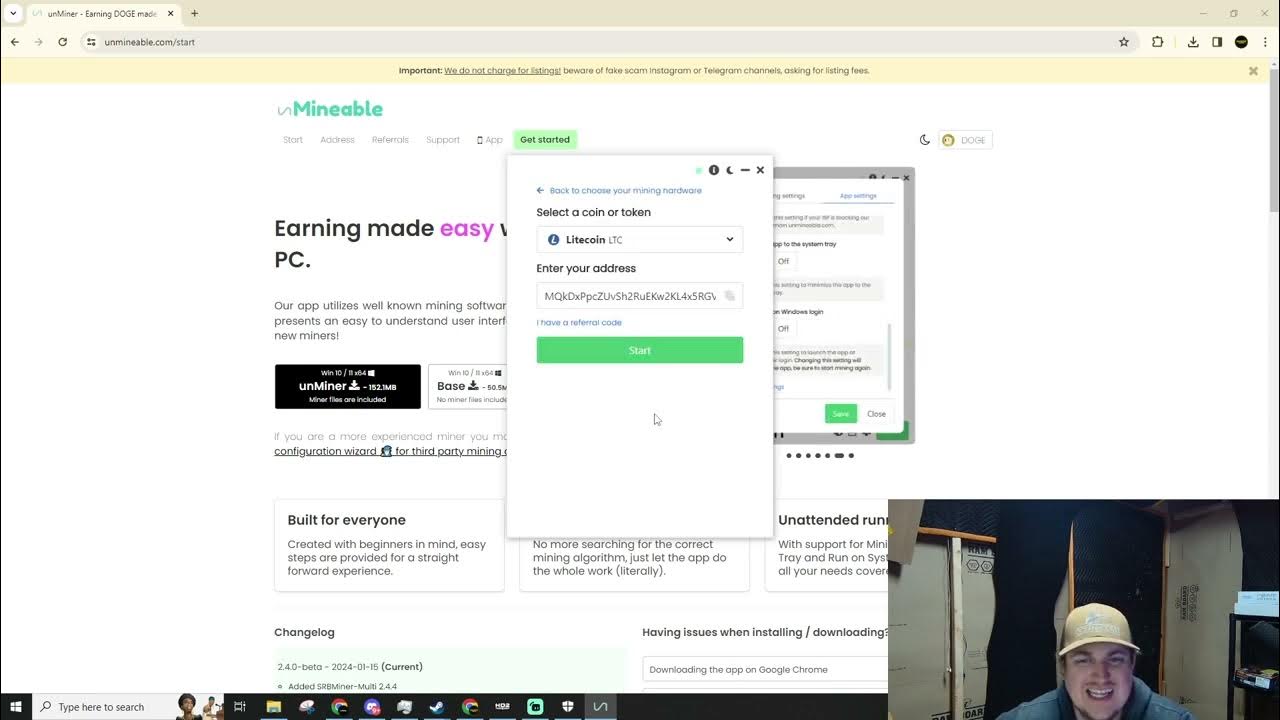This screenshot has width=1280, height=720.
Task: Open the Start menu on unMineable site
Action: (x=293, y=140)
